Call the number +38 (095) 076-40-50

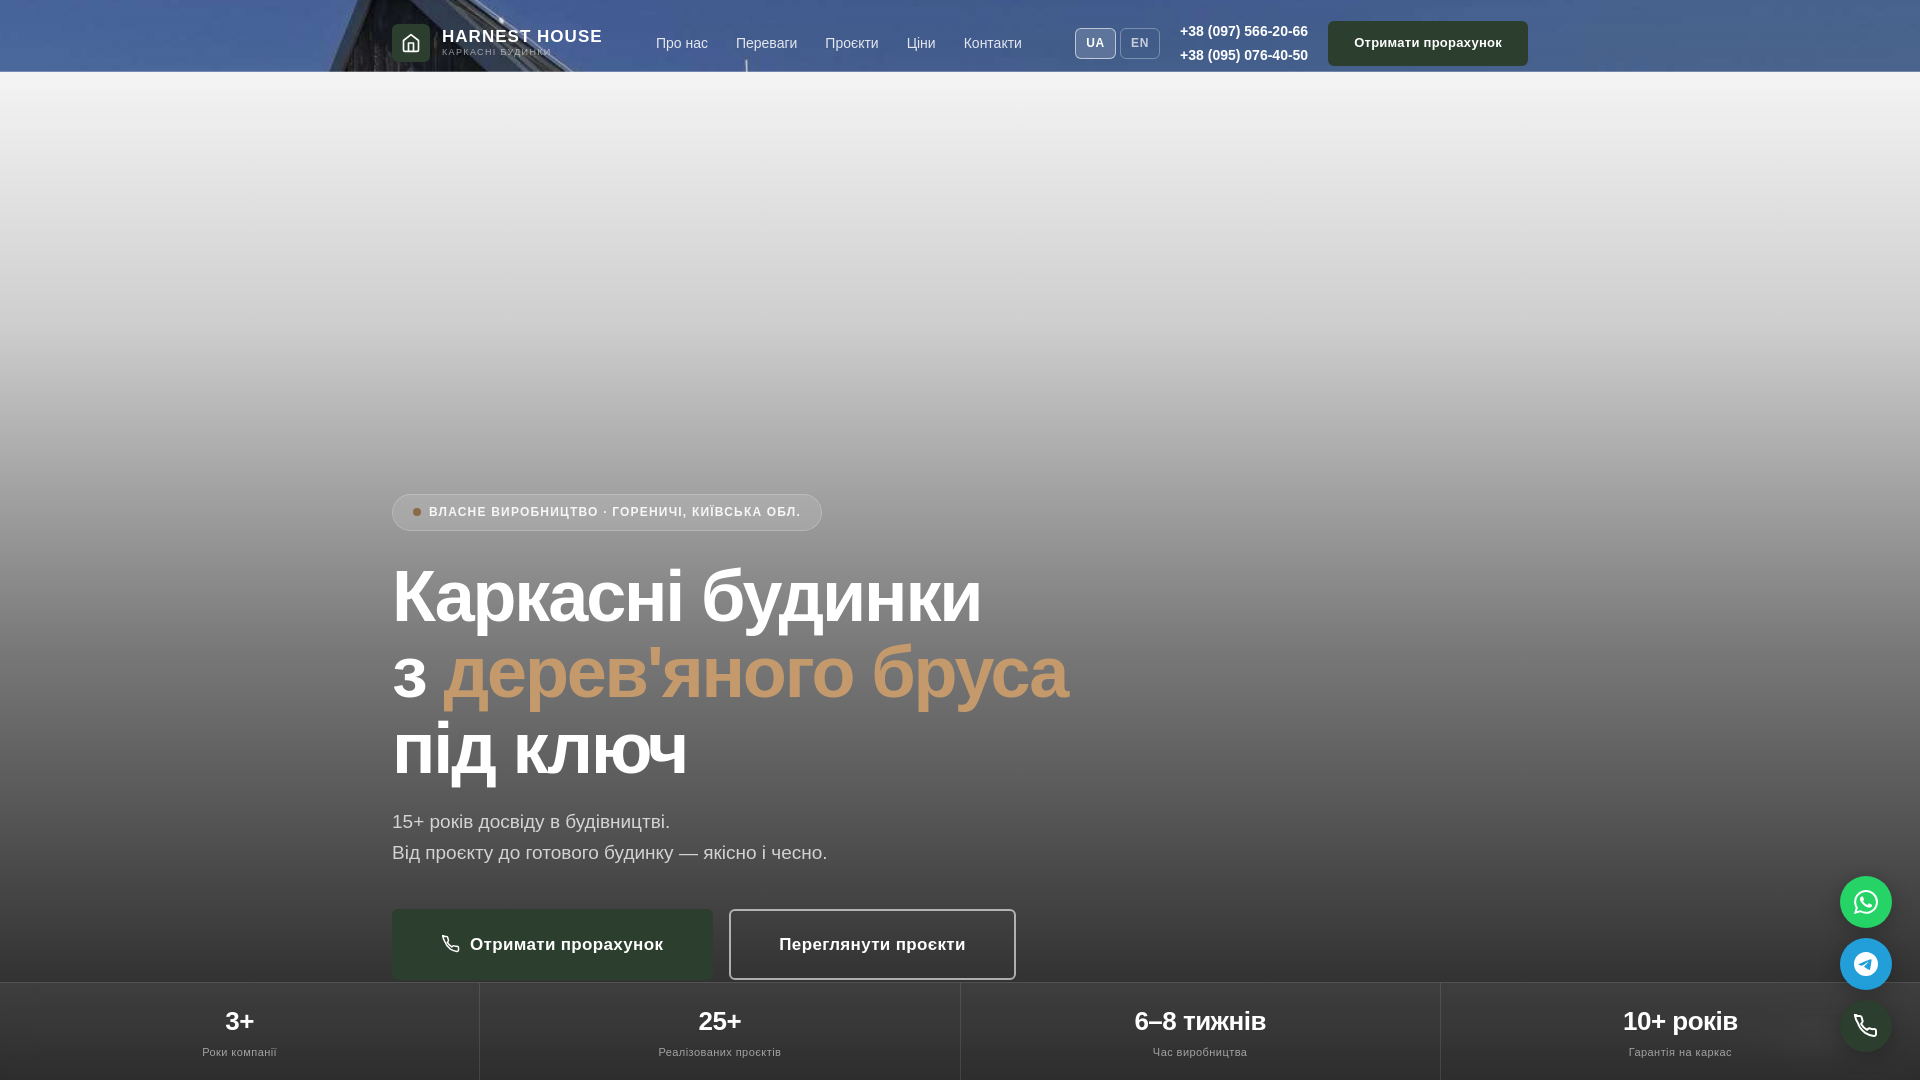coord(1244,55)
